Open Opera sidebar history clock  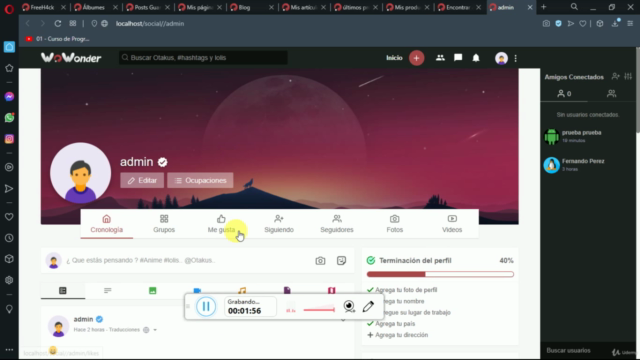[9, 238]
